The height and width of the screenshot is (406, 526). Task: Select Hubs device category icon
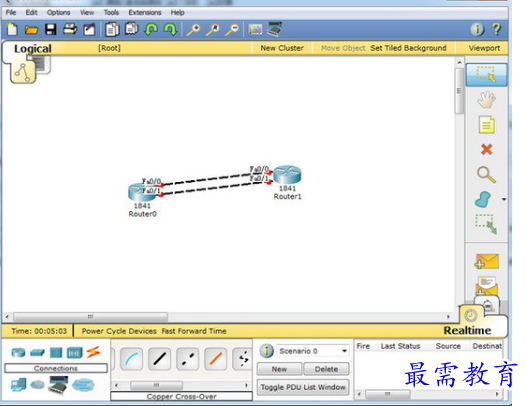[x=56, y=352]
